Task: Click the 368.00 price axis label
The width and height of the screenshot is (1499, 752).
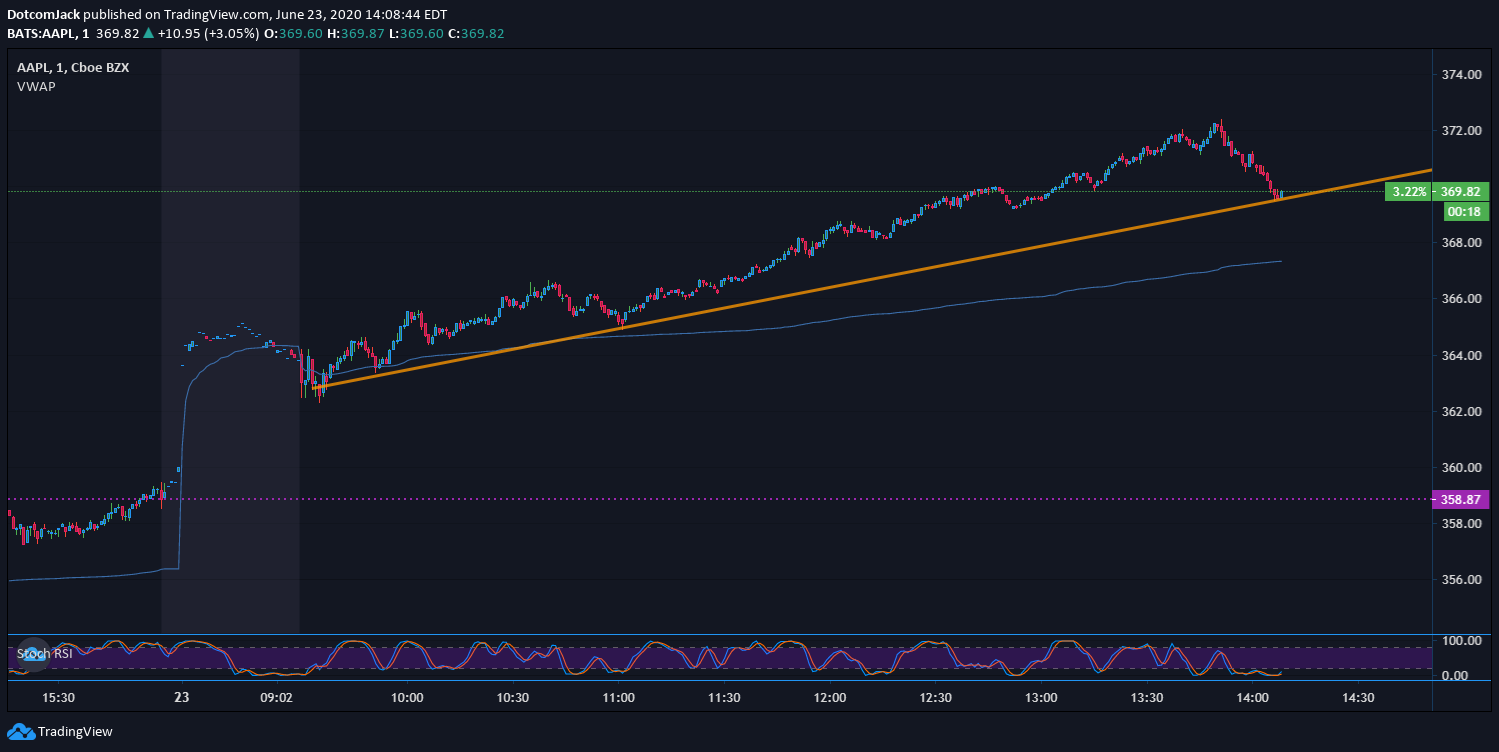Action: (1461, 243)
